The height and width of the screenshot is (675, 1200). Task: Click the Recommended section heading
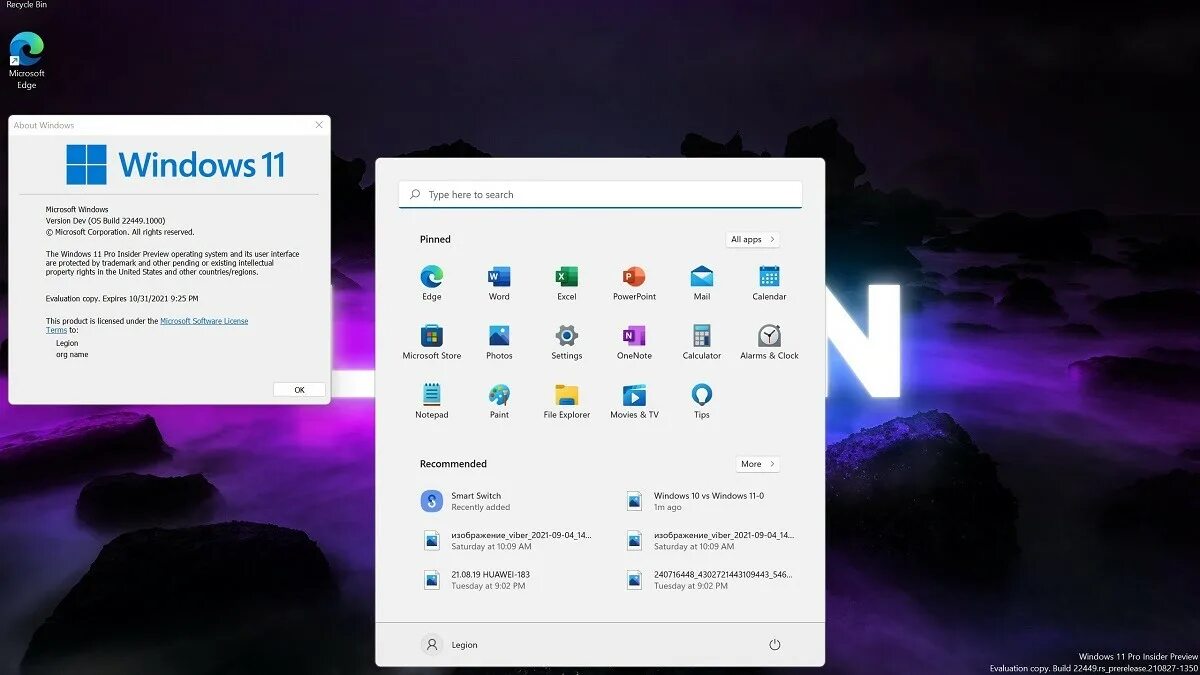pos(453,464)
